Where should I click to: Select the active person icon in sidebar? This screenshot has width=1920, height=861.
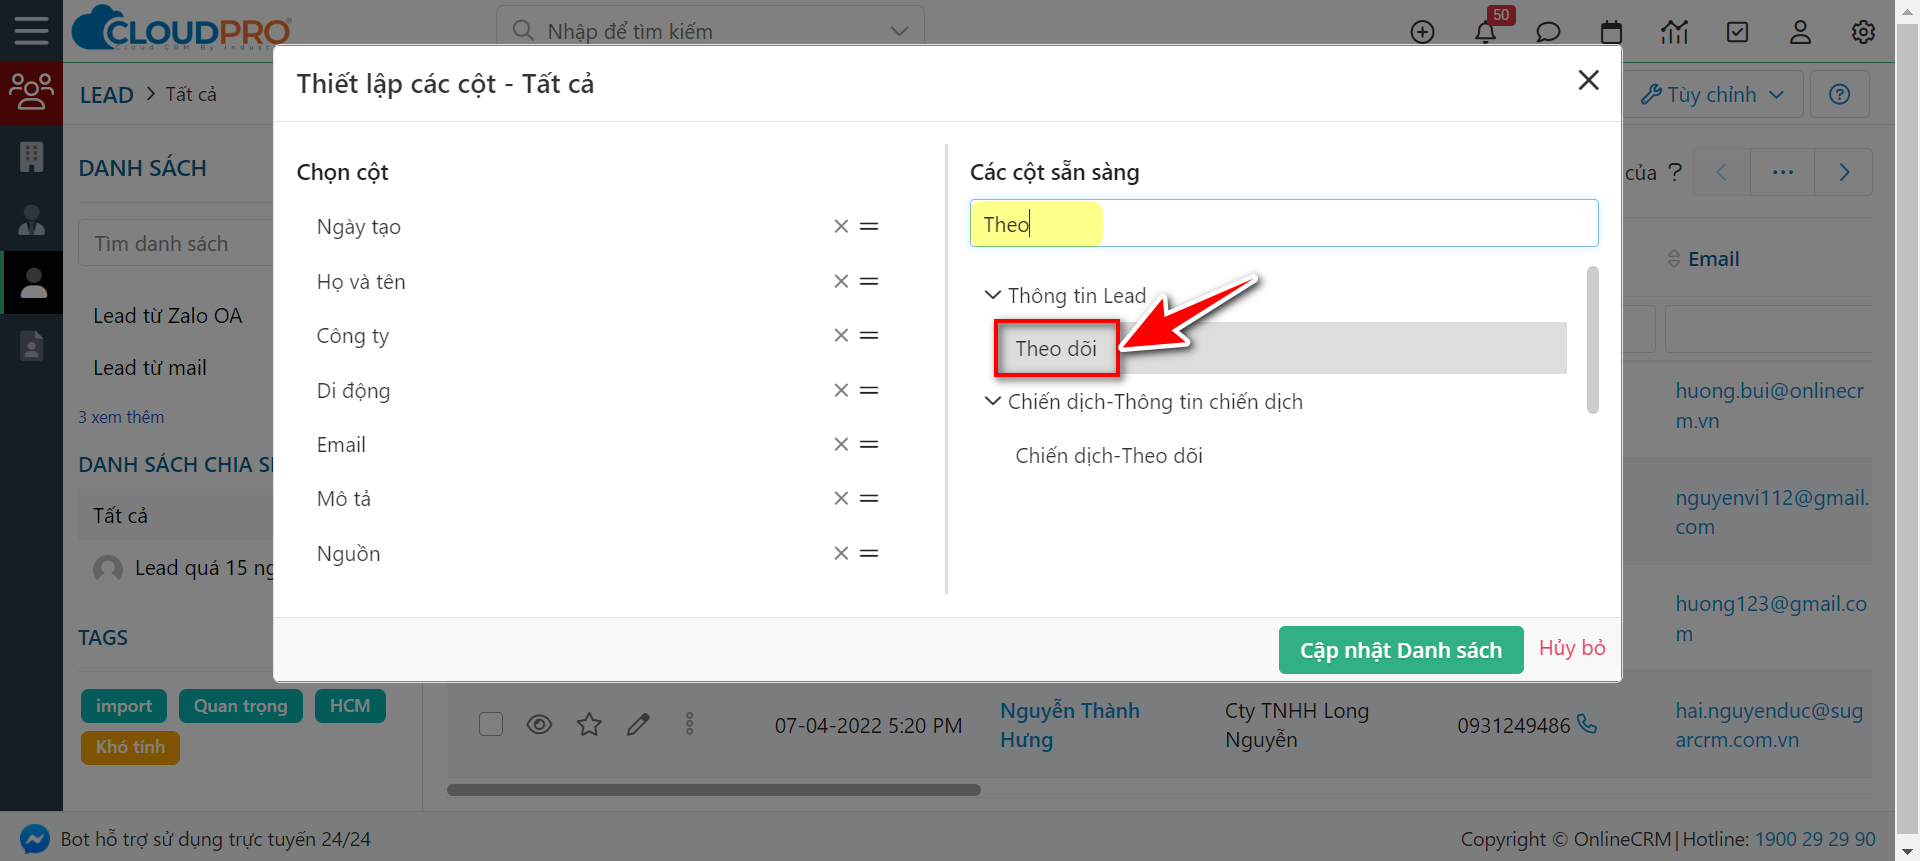tap(33, 283)
